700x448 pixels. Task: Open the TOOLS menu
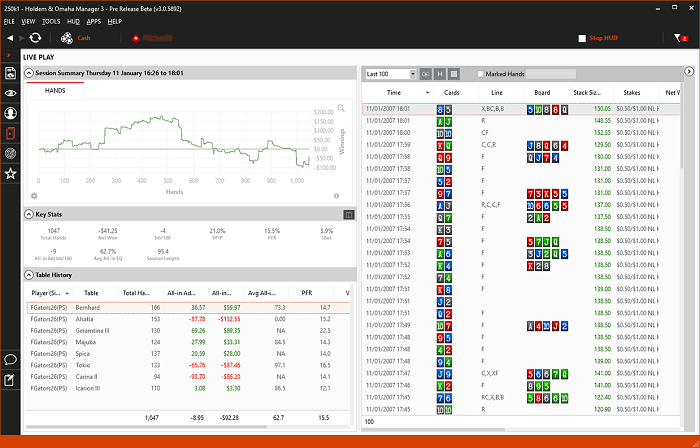coord(51,20)
